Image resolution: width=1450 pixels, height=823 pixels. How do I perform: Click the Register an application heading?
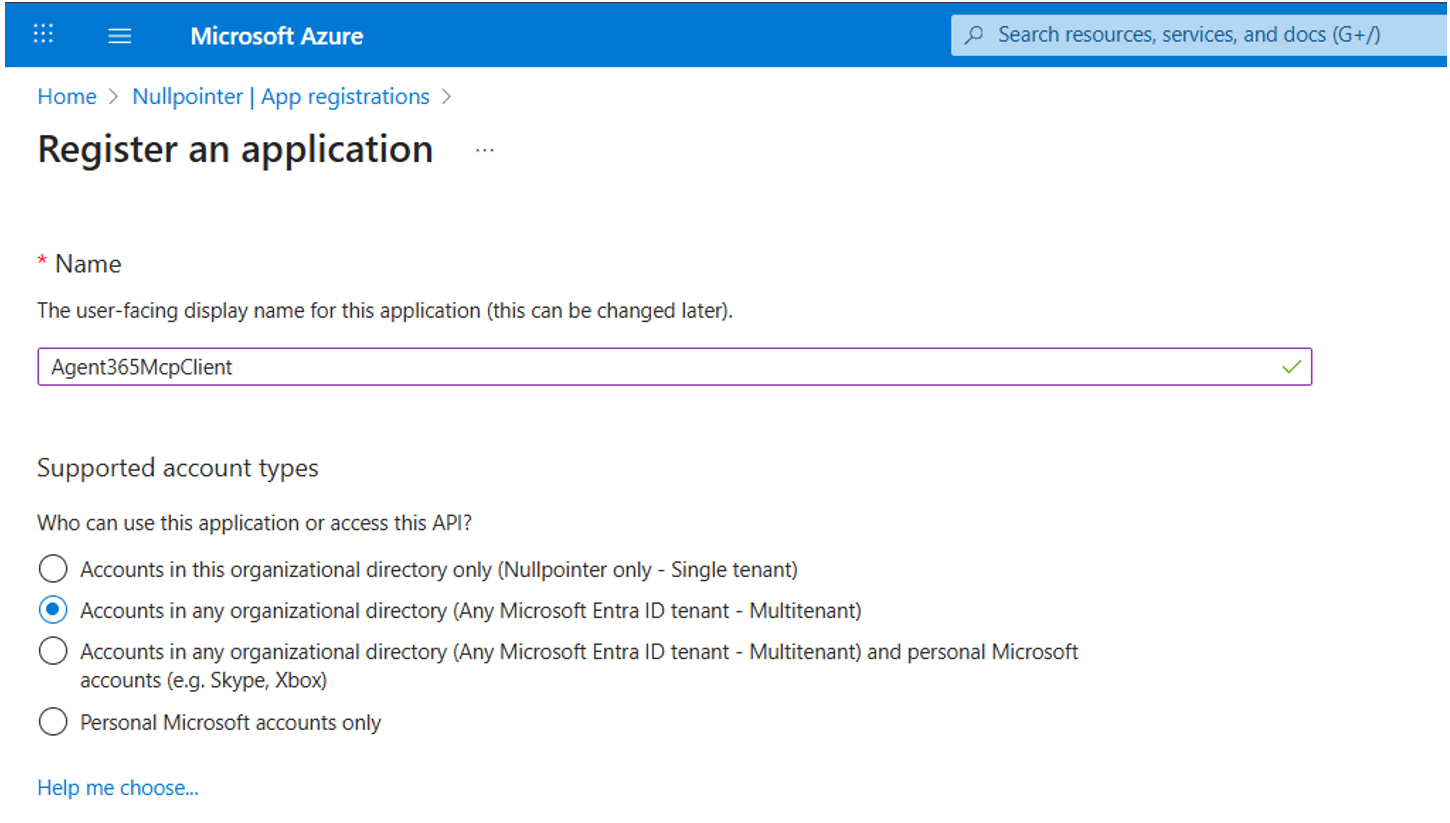pyautogui.click(x=235, y=149)
